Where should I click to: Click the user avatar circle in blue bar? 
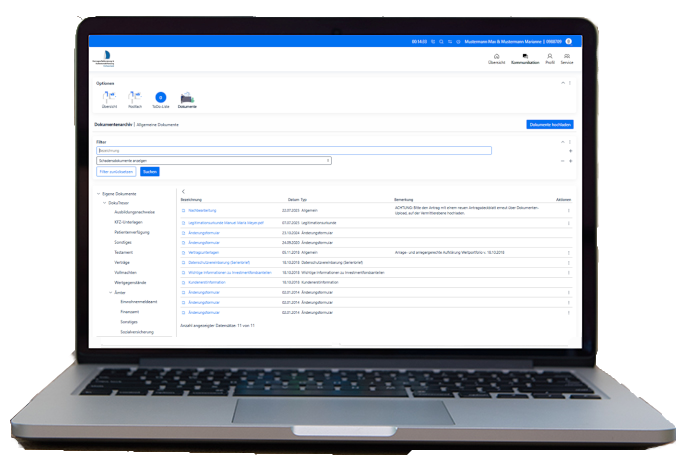point(569,42)
